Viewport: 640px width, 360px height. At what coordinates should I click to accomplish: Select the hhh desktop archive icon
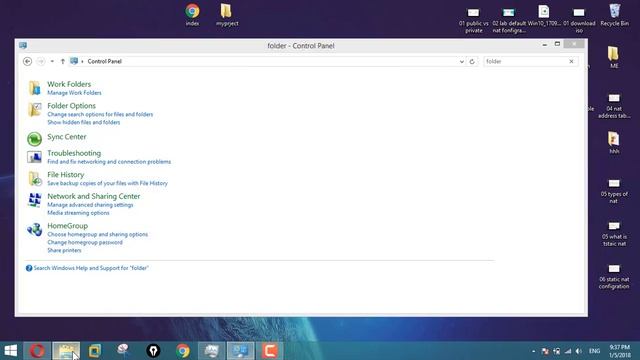click(614, 142)
